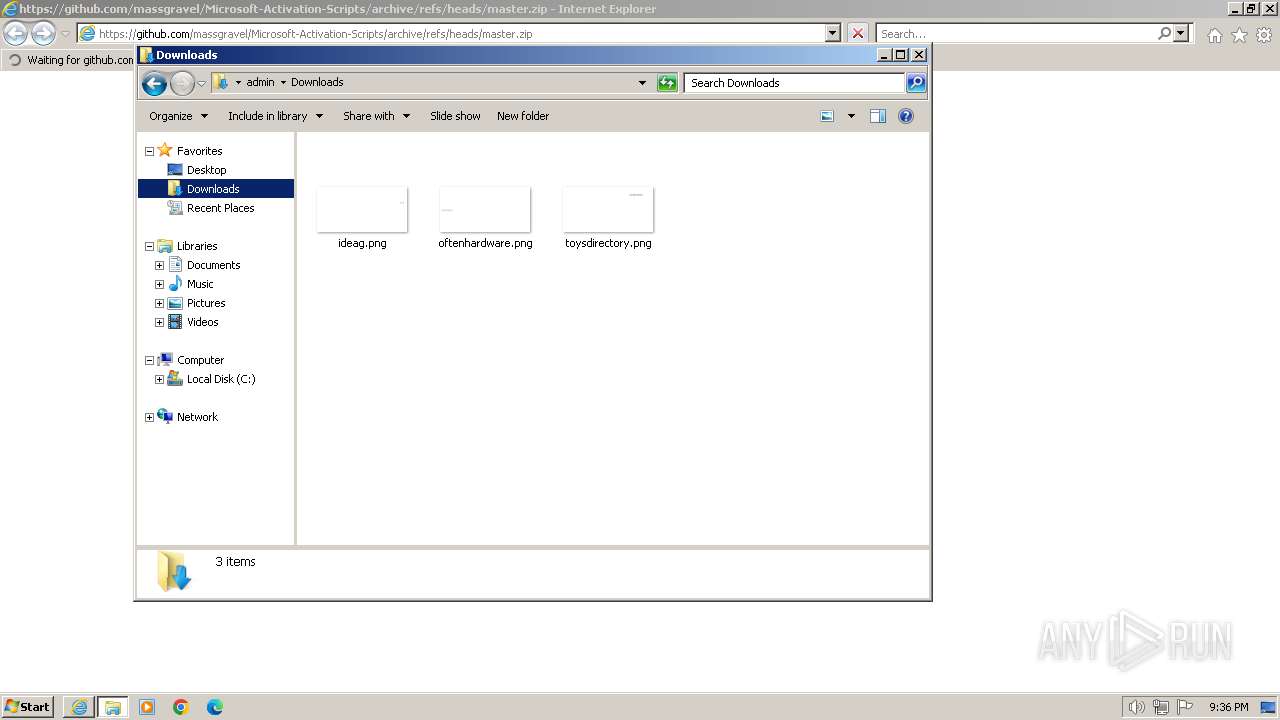Viewport: 1280px width, 720px height.
Task: Select Local Disk (C:)
Action: 221,379
